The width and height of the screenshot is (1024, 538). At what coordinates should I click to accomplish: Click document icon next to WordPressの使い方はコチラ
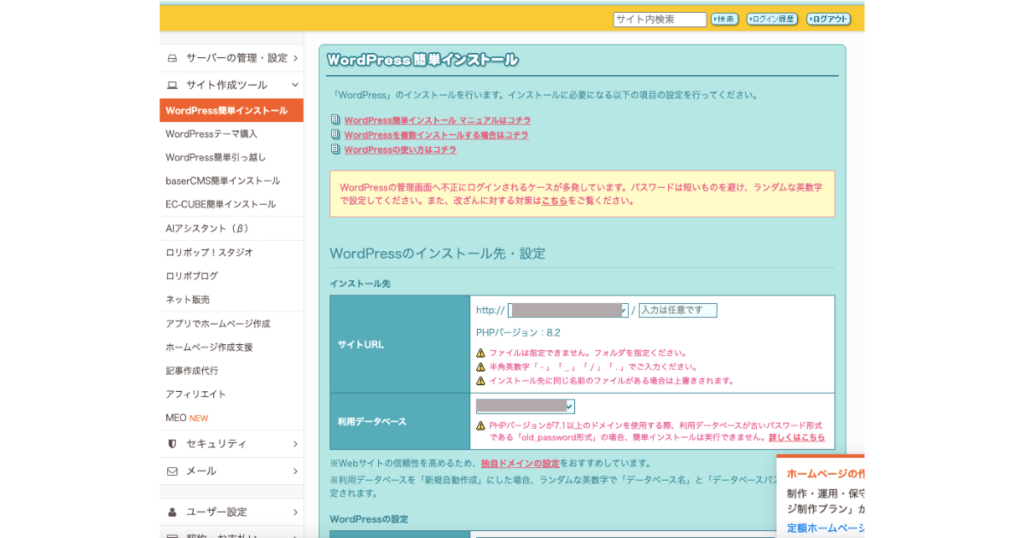(x=336, y=150)
